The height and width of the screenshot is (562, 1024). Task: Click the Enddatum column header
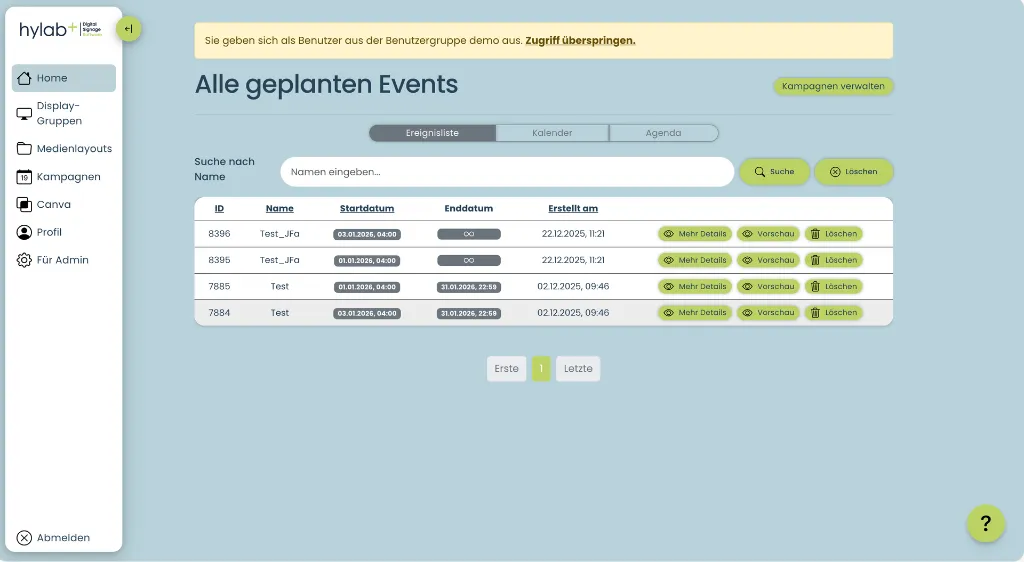[x=469, y=208]
